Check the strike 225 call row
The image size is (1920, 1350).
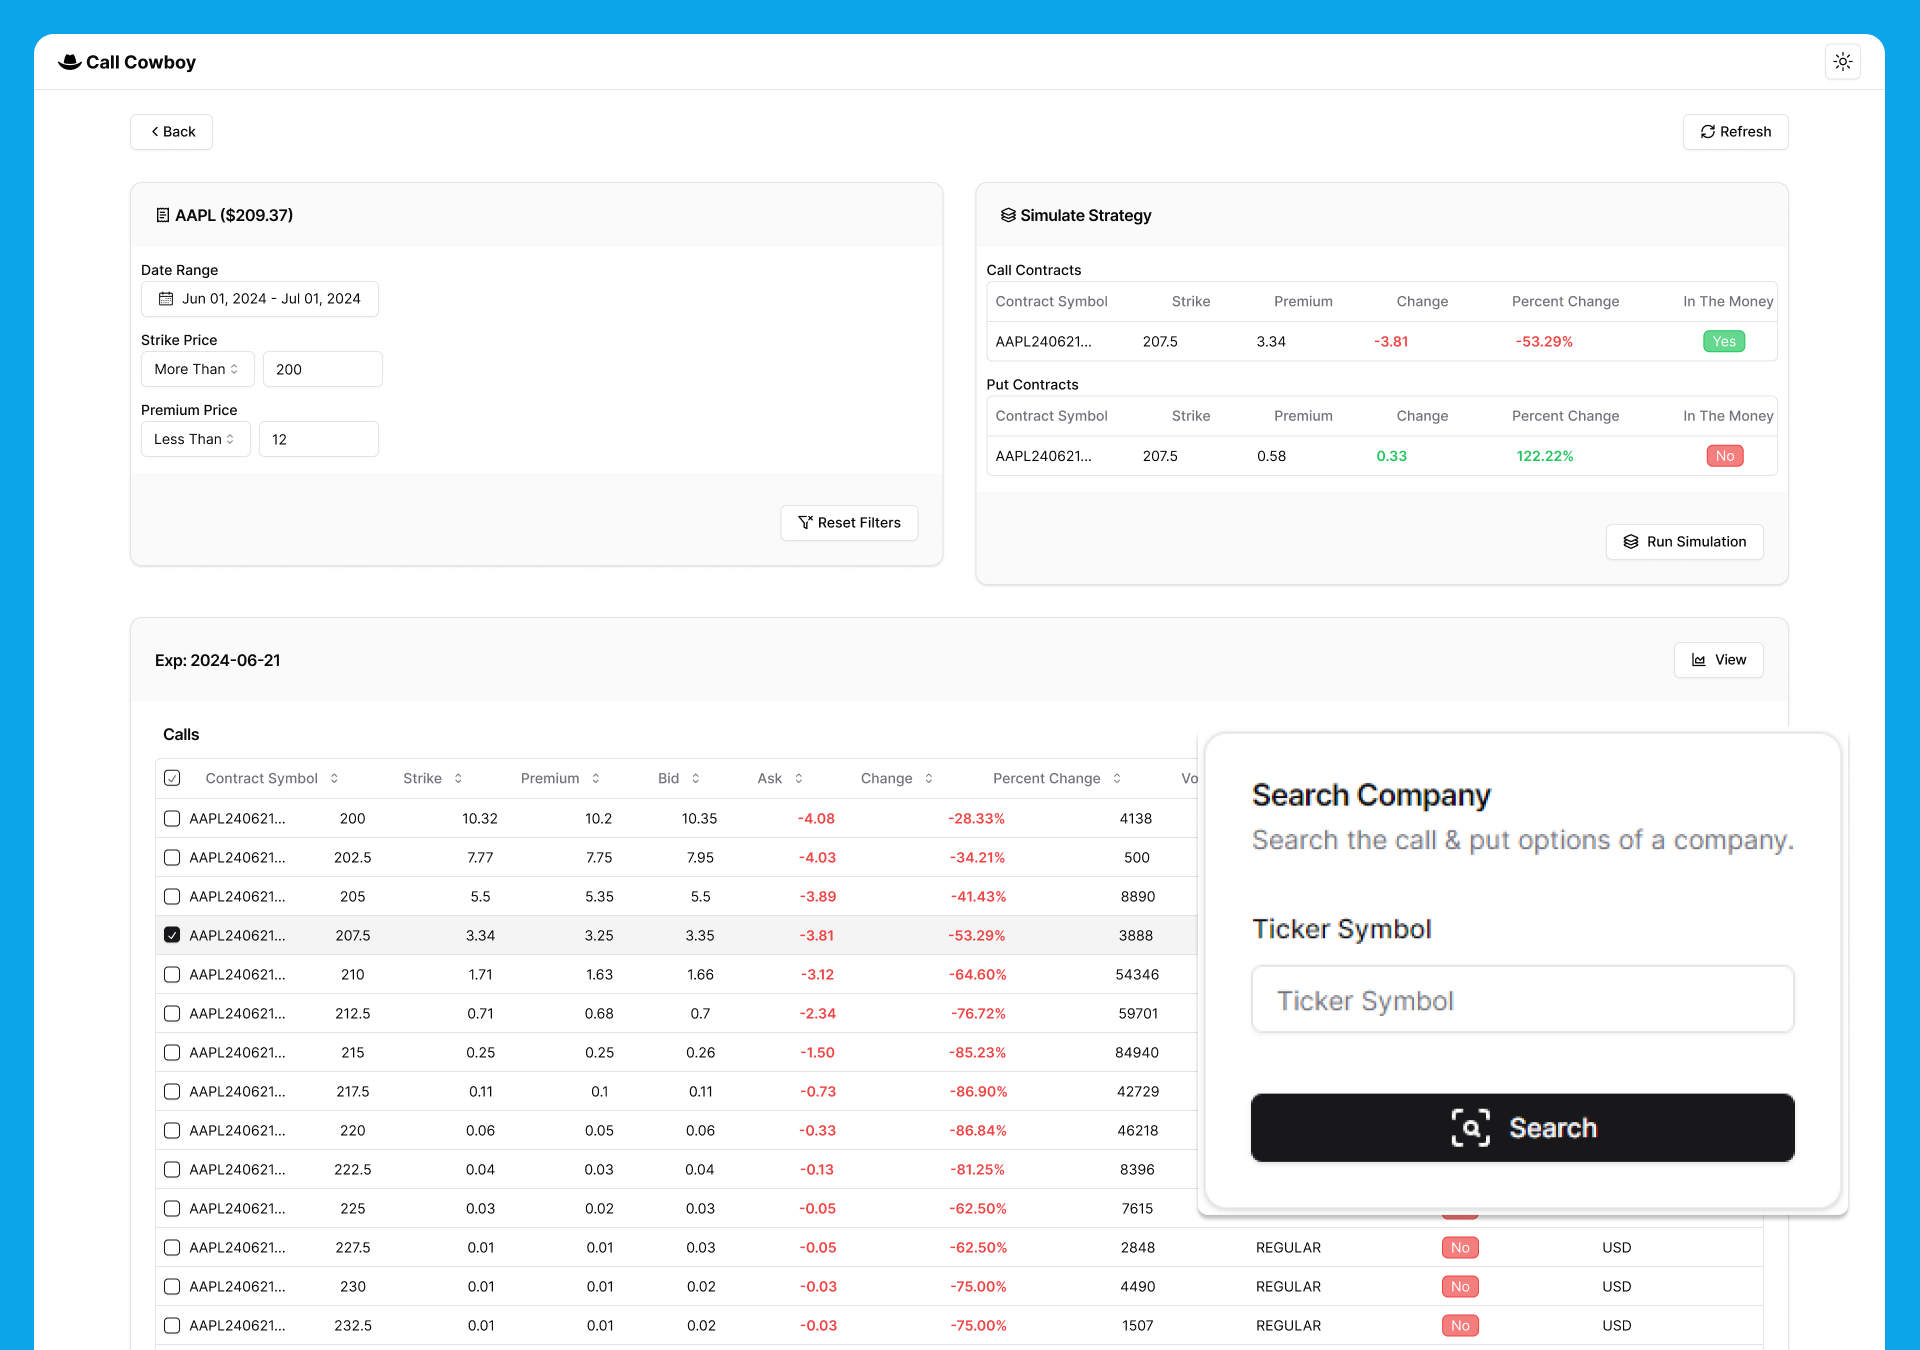172,1208
